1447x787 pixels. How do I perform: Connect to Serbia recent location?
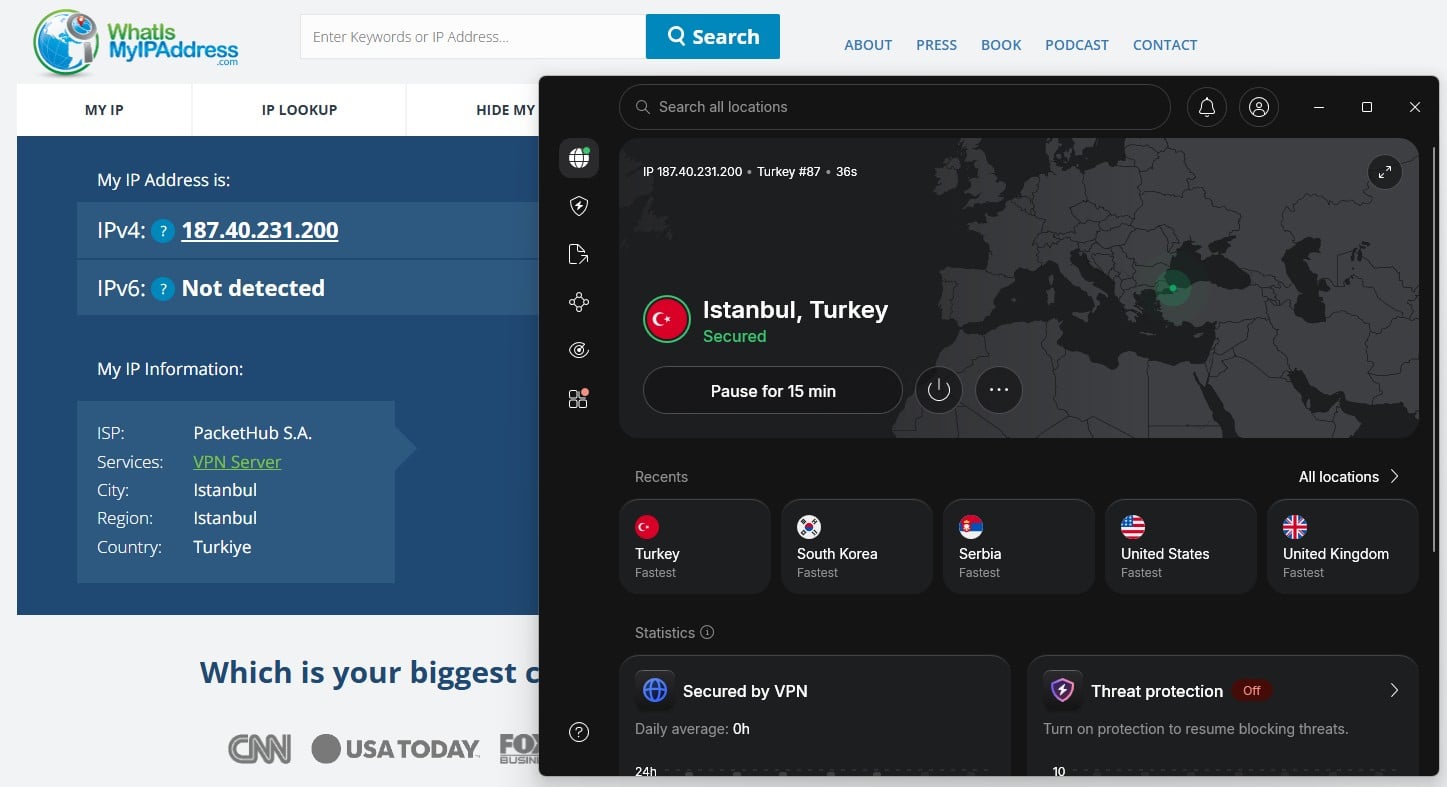[x=1019, y=547]
